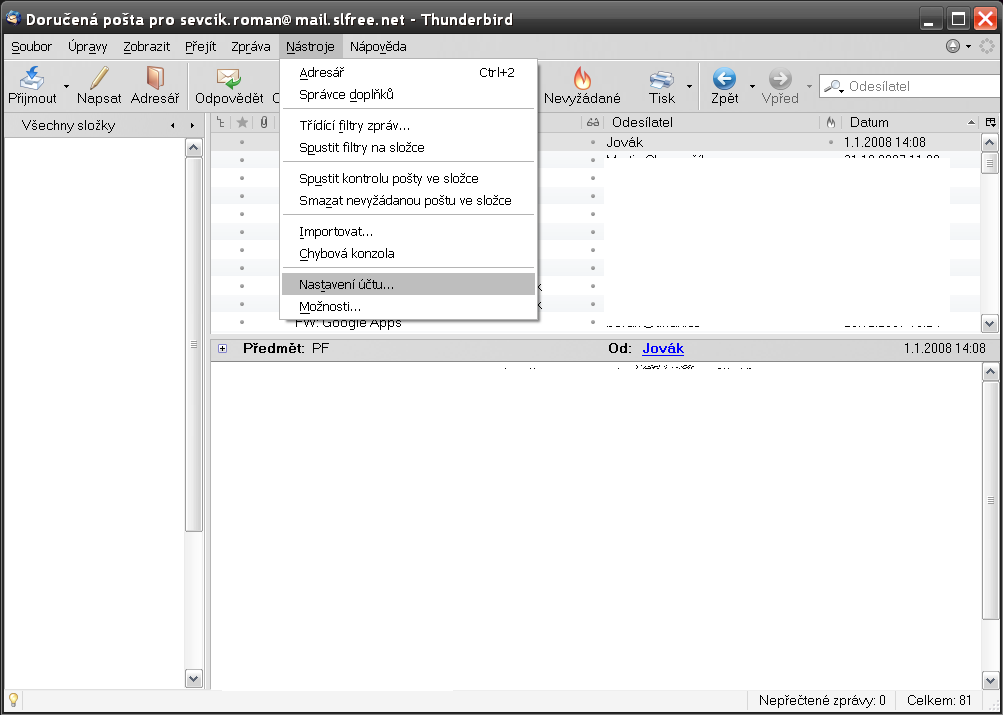The image size is (1003, 715).
Task: Click the Napsat compose pencil icon
Action: pos(99,78)
